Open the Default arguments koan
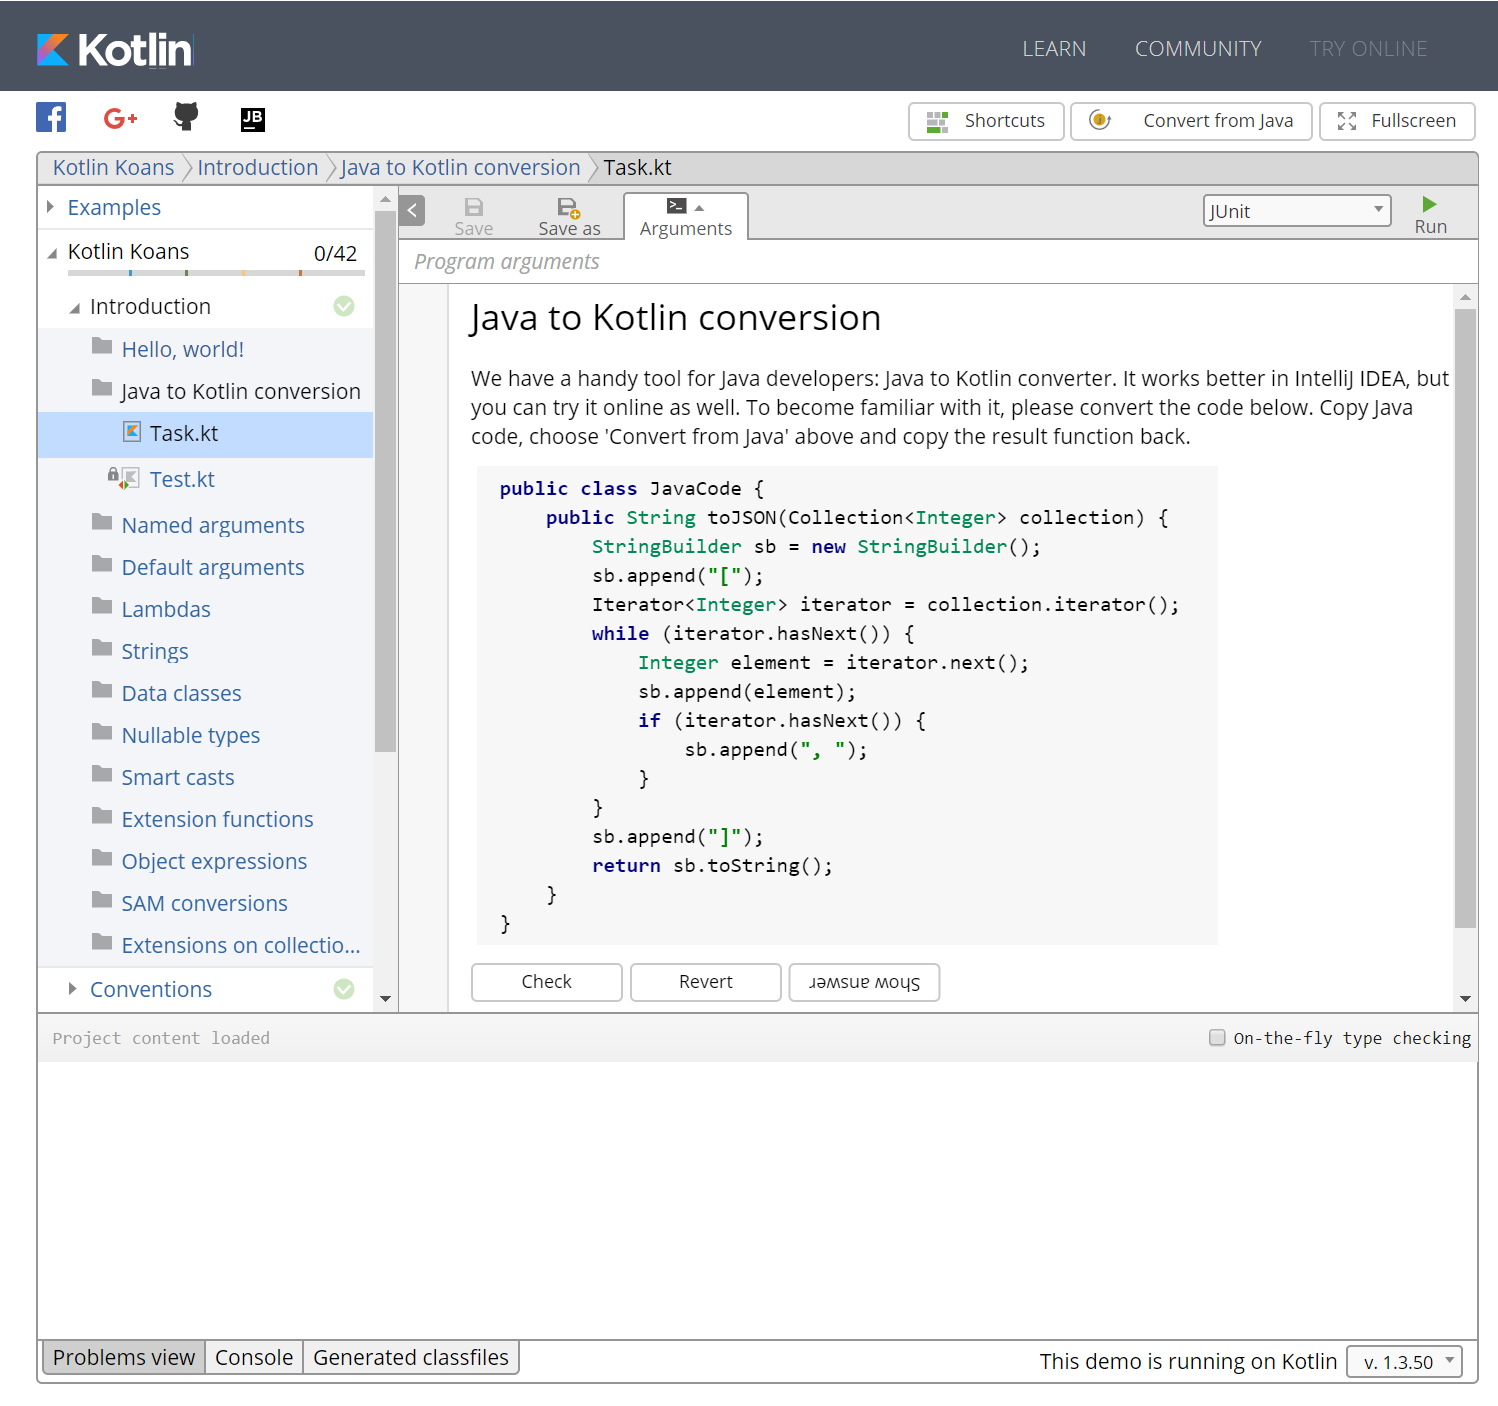Viewport: 1498px width, 1406px height. [x=213, y=567]
